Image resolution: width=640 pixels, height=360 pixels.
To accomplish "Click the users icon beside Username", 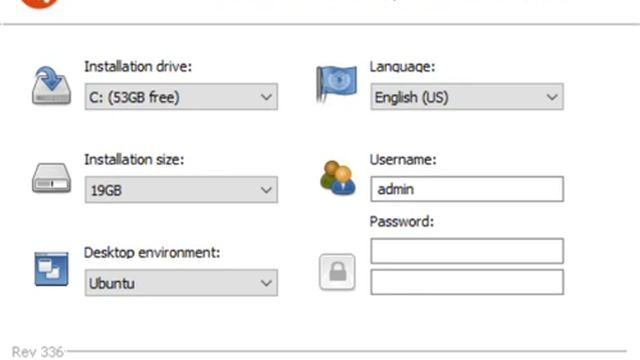I will coord(337,178).
